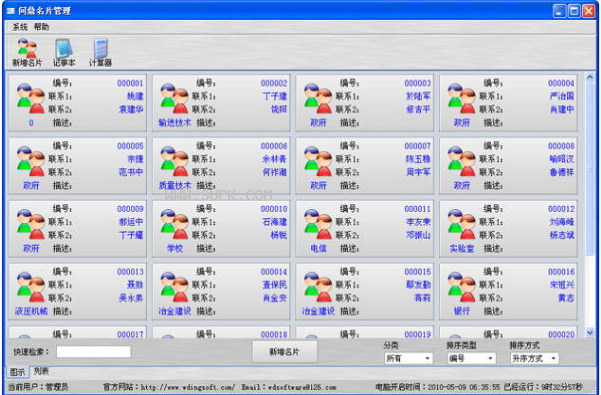Click card number 000010
The image size is (601, 395).
274,209
